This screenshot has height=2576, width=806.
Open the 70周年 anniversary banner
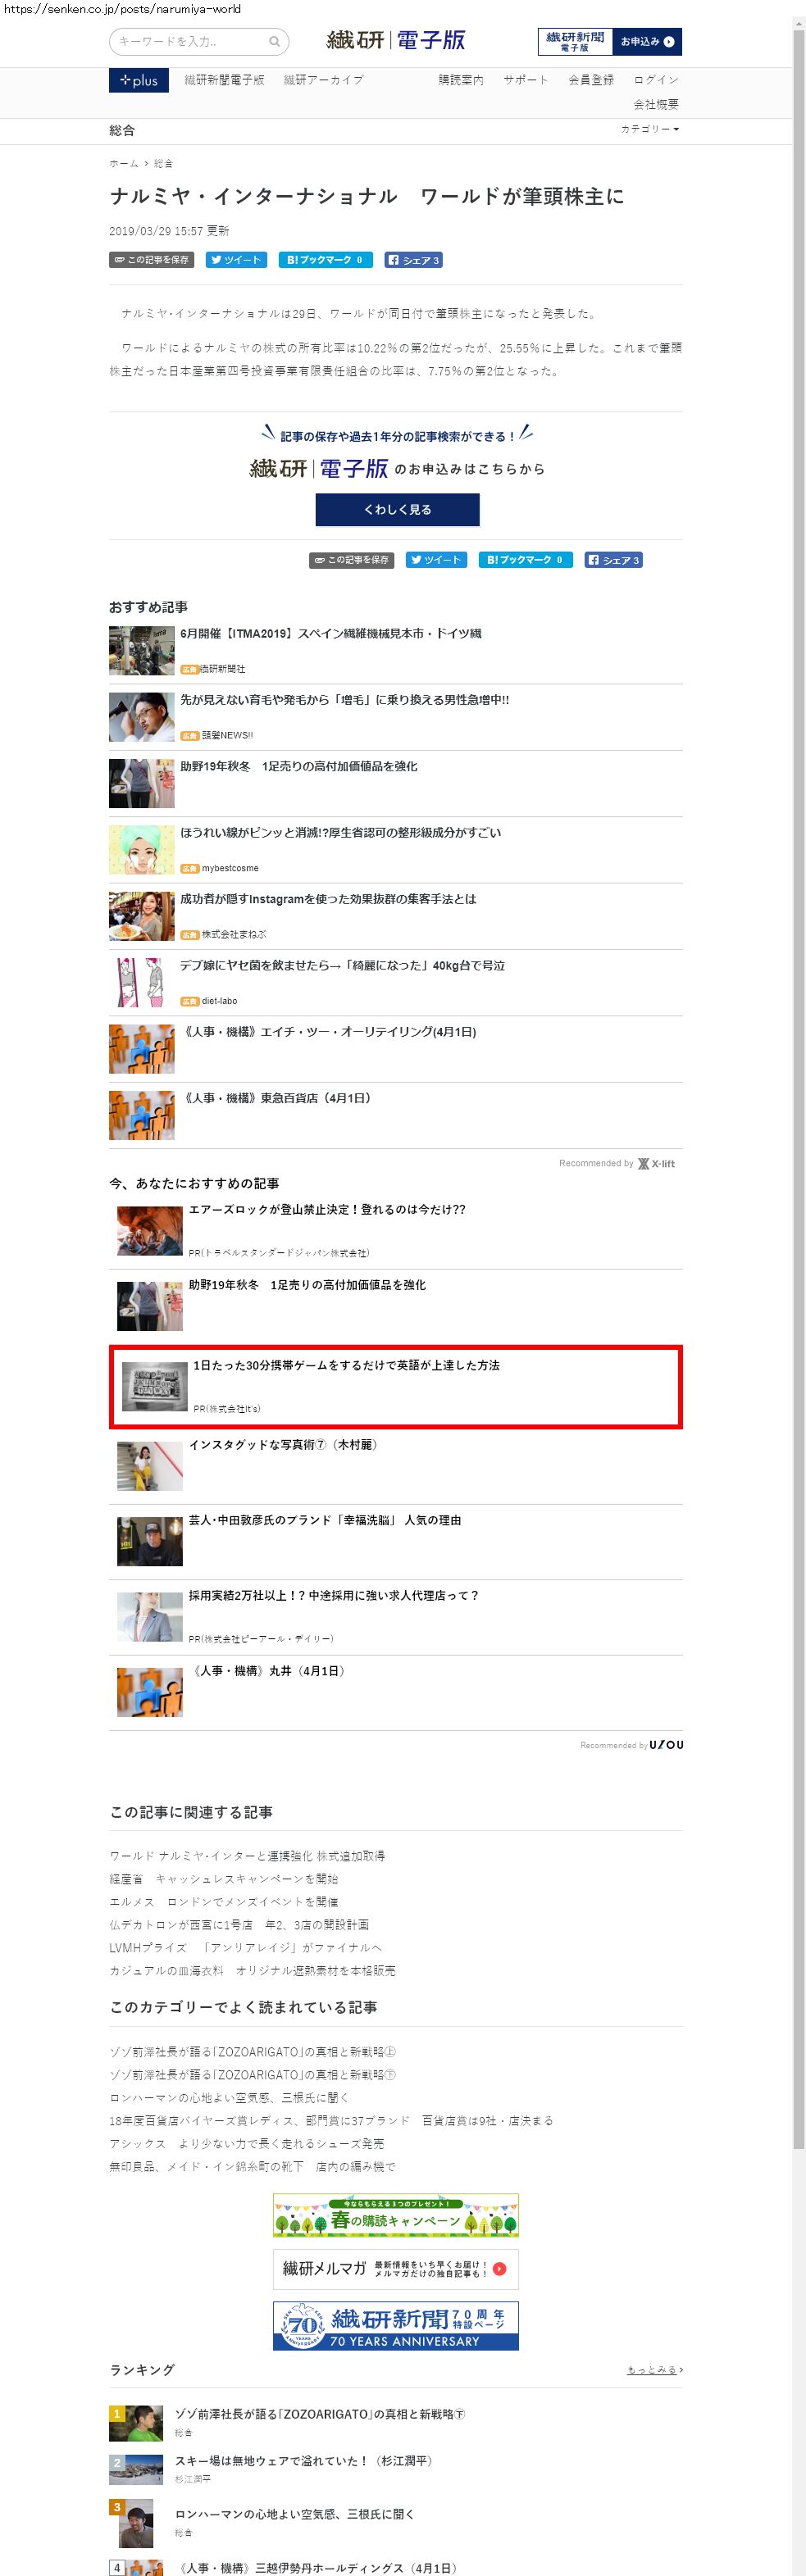pyautogui.click(x=396, y=2325)
